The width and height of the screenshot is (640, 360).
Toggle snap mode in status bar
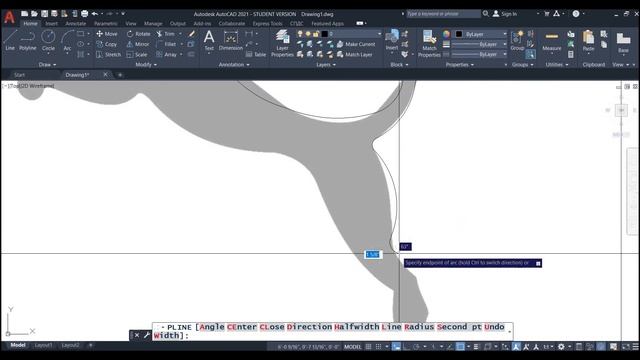point(378,347)
